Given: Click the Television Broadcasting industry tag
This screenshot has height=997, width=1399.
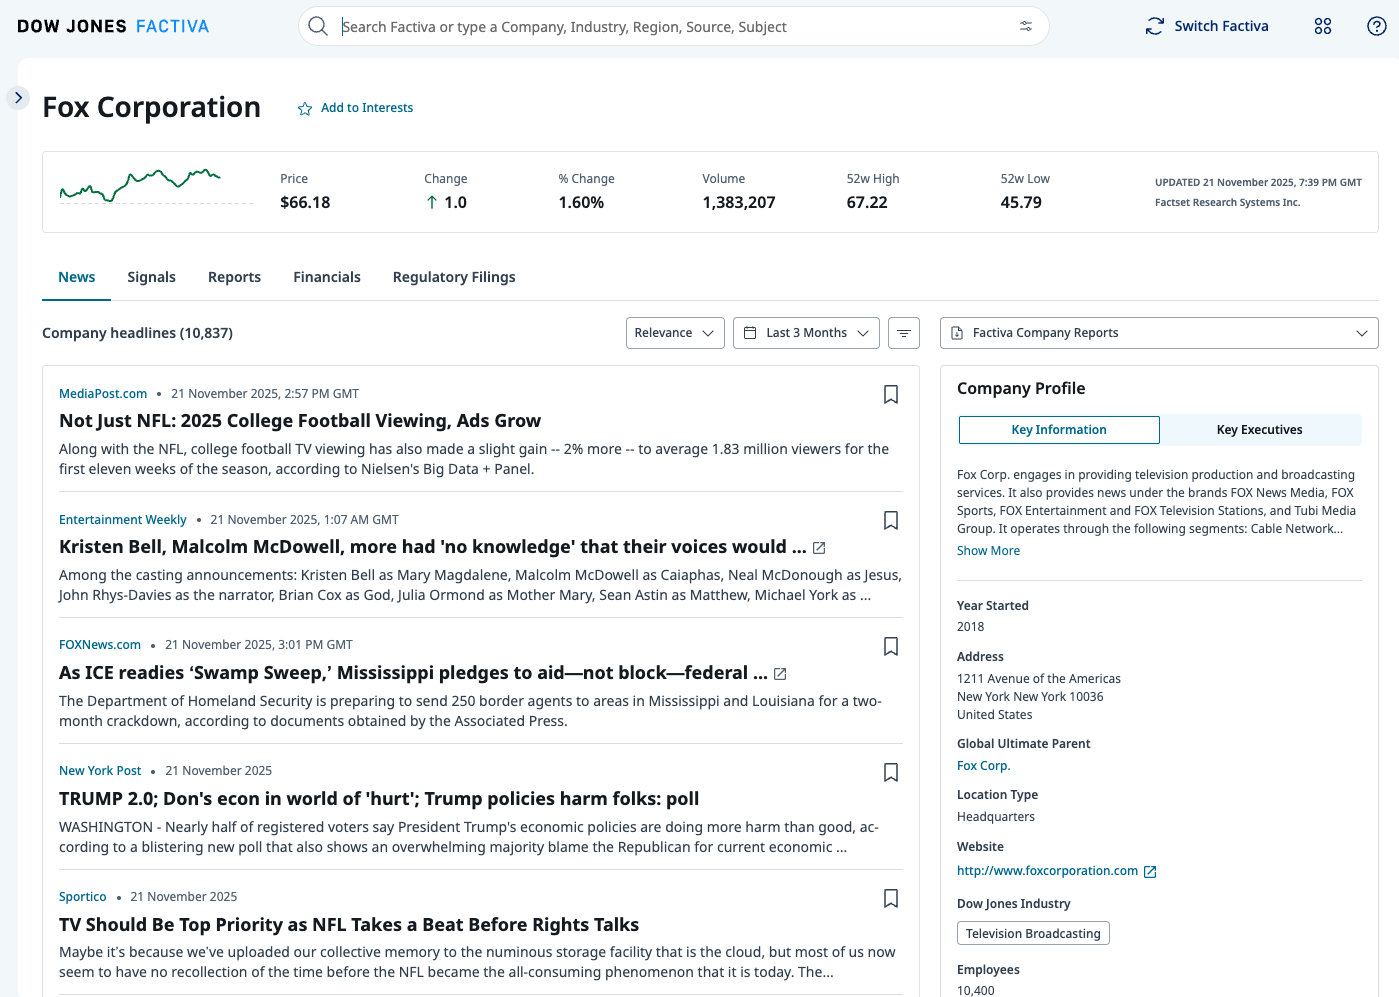Looking at the screenshot, I should point(1033,933).
